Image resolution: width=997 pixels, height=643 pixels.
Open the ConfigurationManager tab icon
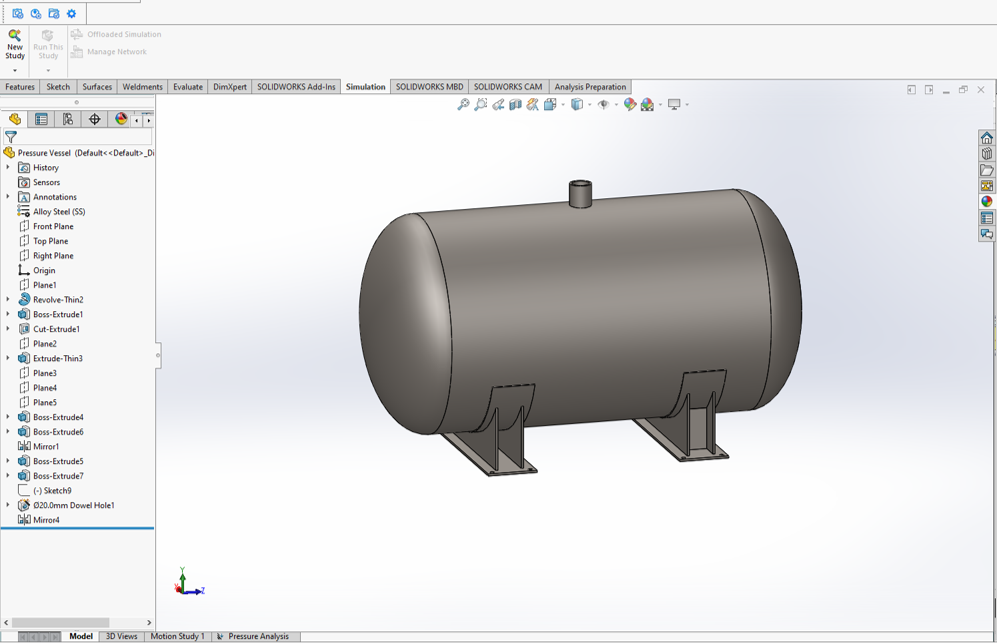pos(66,120)
